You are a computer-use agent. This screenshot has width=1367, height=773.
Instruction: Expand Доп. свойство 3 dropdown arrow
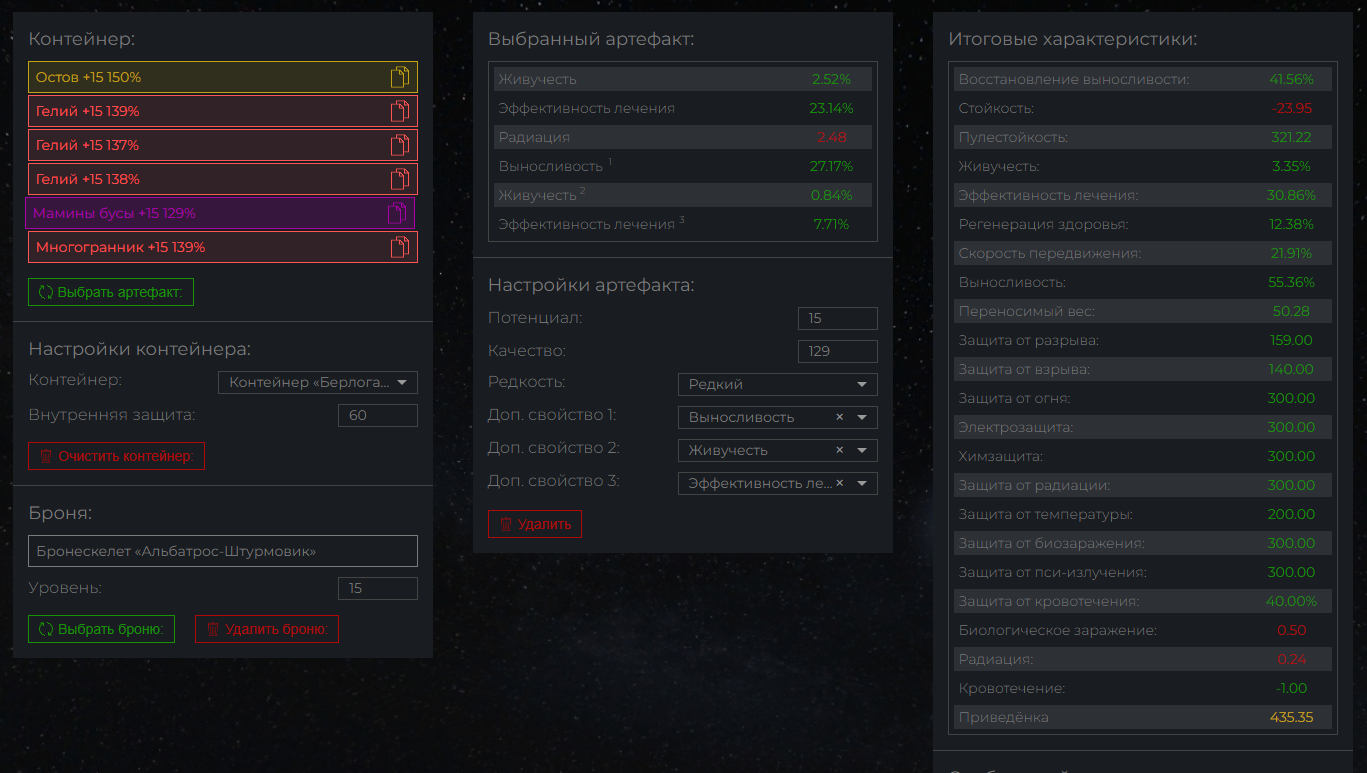pos(861,484)
